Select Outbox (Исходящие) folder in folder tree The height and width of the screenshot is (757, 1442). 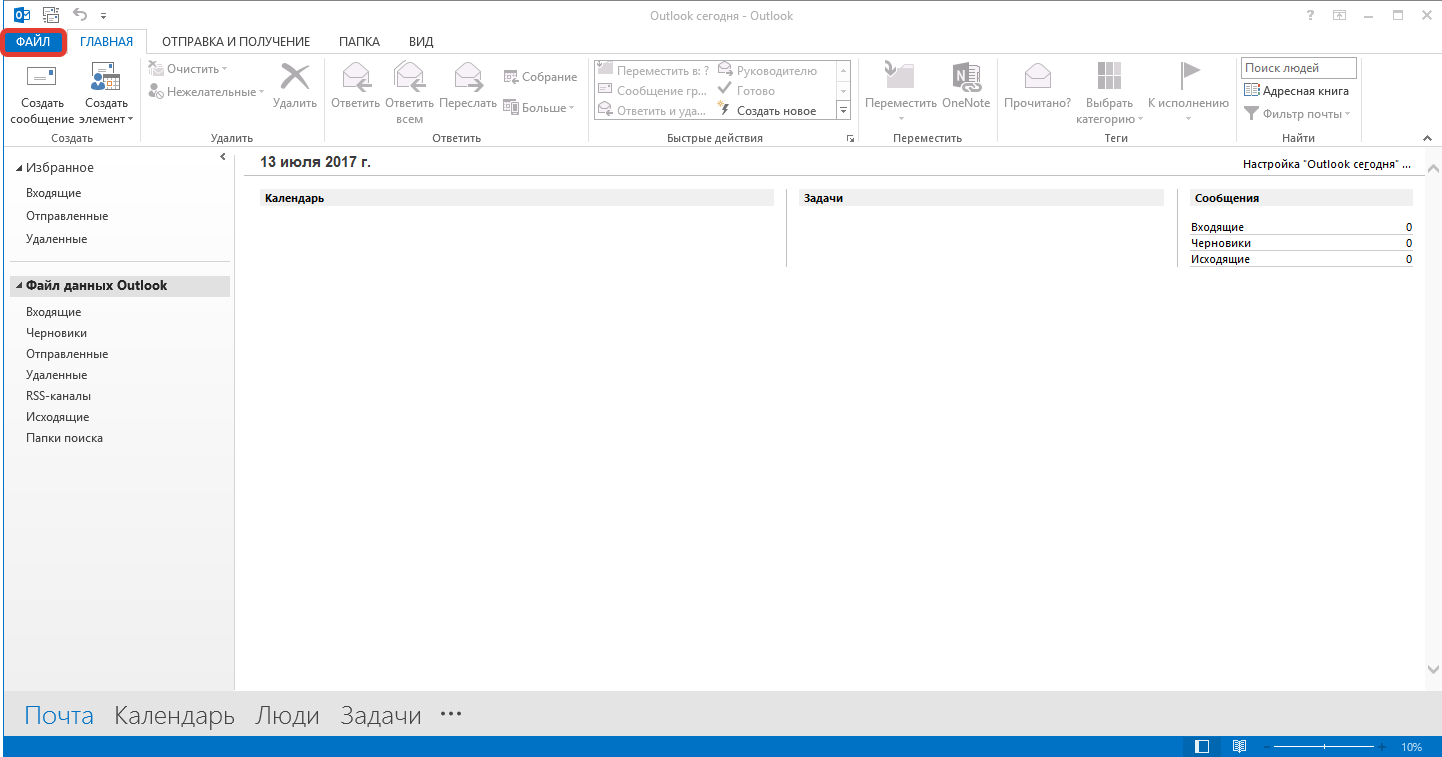(x=57, y=417)
